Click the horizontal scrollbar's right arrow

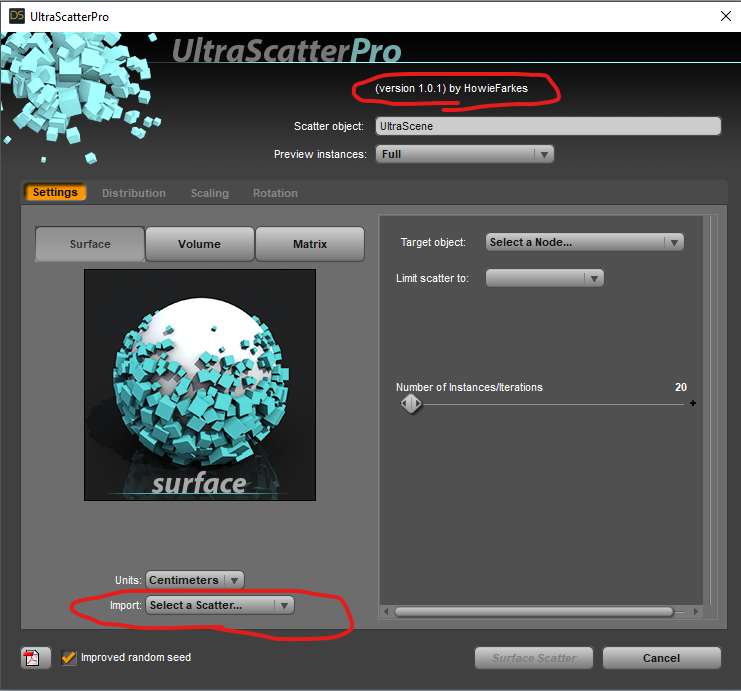pyautogui.click(x=696, y=612)
